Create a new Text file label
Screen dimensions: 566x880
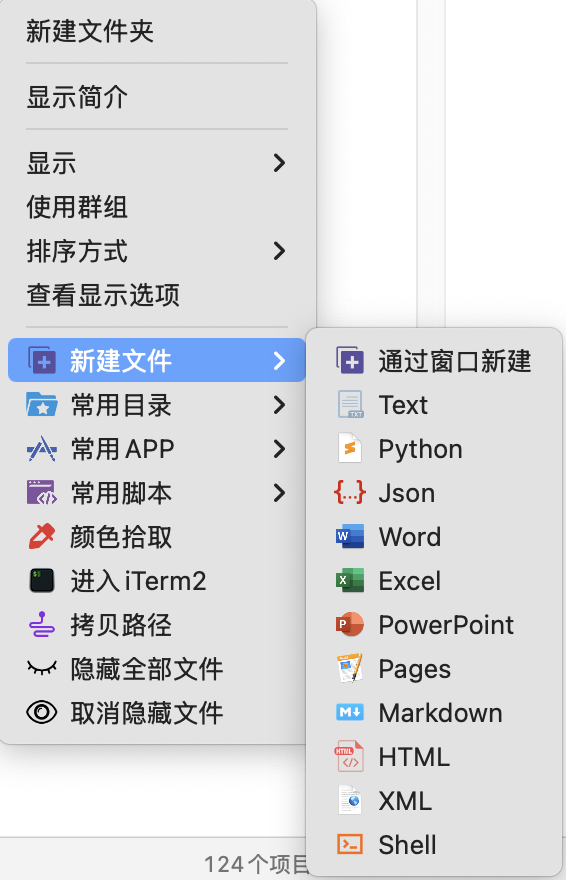coord(403,405)
